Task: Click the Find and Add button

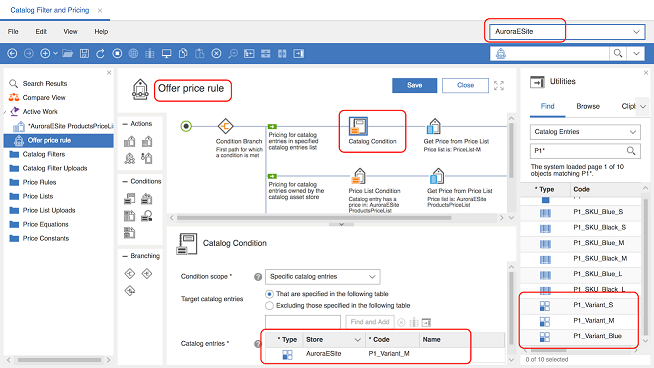Action: click(370, 322)
